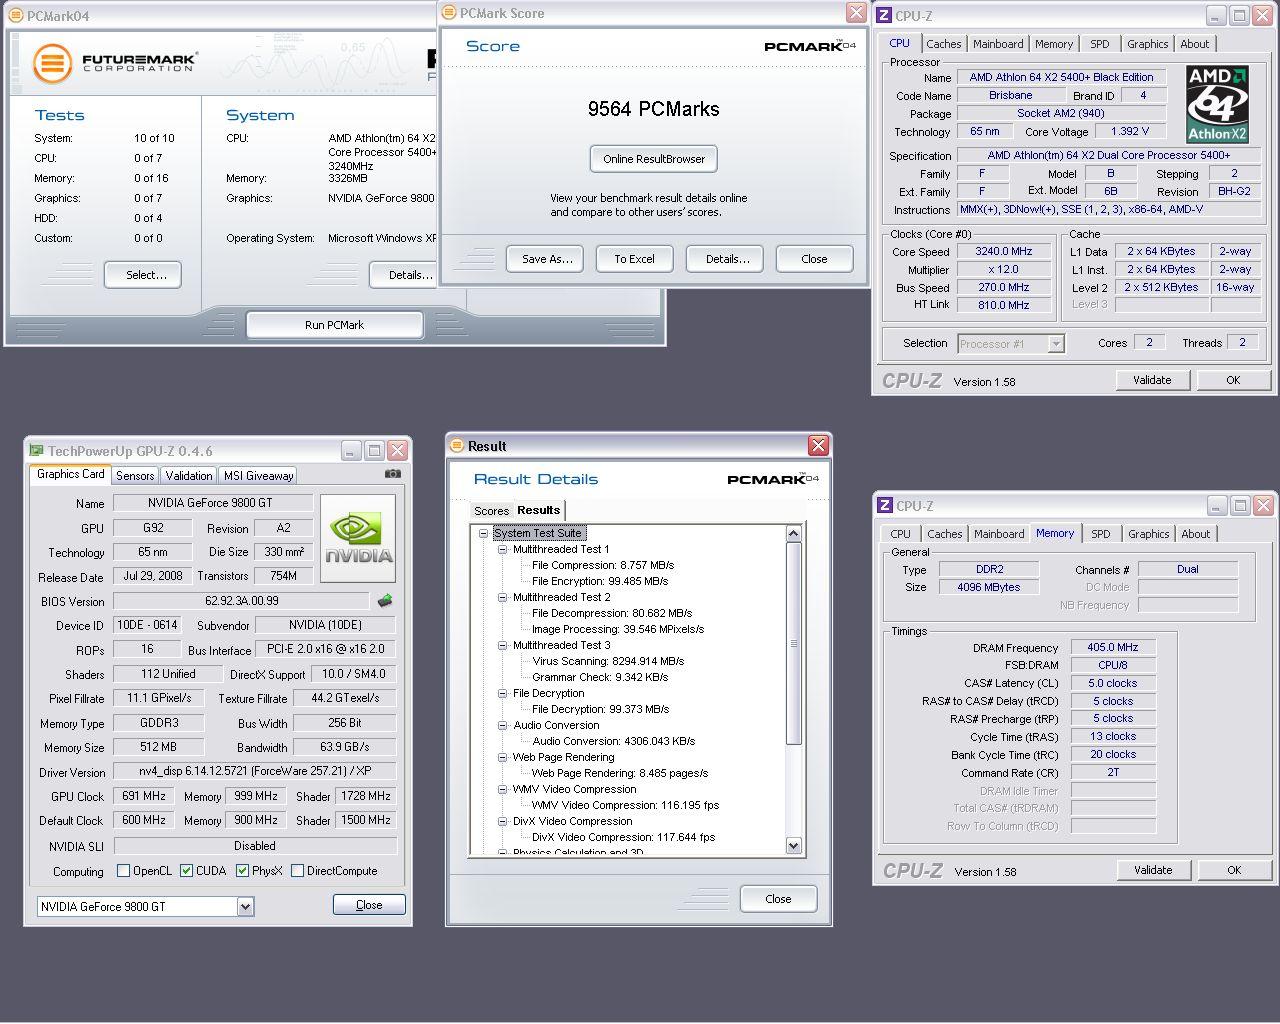The height and width of the screenshot is (1024, 1280).
Task: Click scroll down arrow in Result list
Action: (794, 846)
